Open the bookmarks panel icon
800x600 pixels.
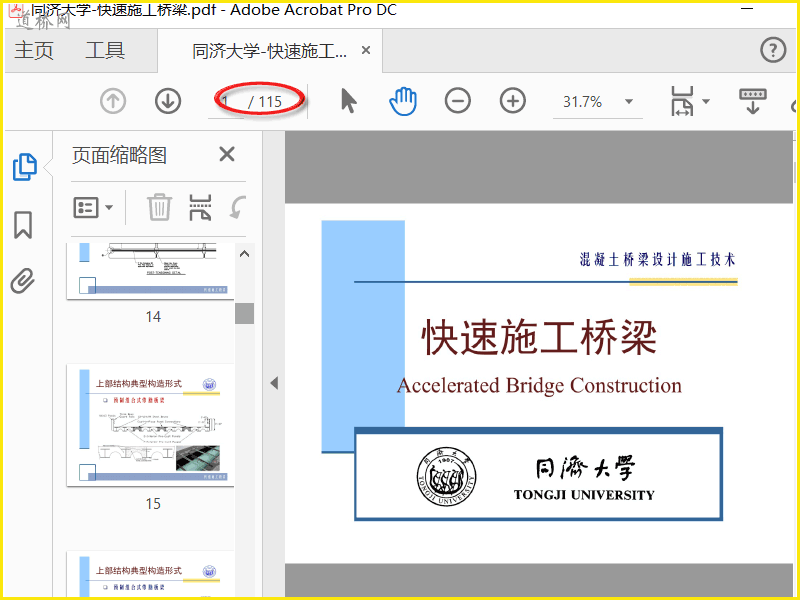tap(23, 225)
